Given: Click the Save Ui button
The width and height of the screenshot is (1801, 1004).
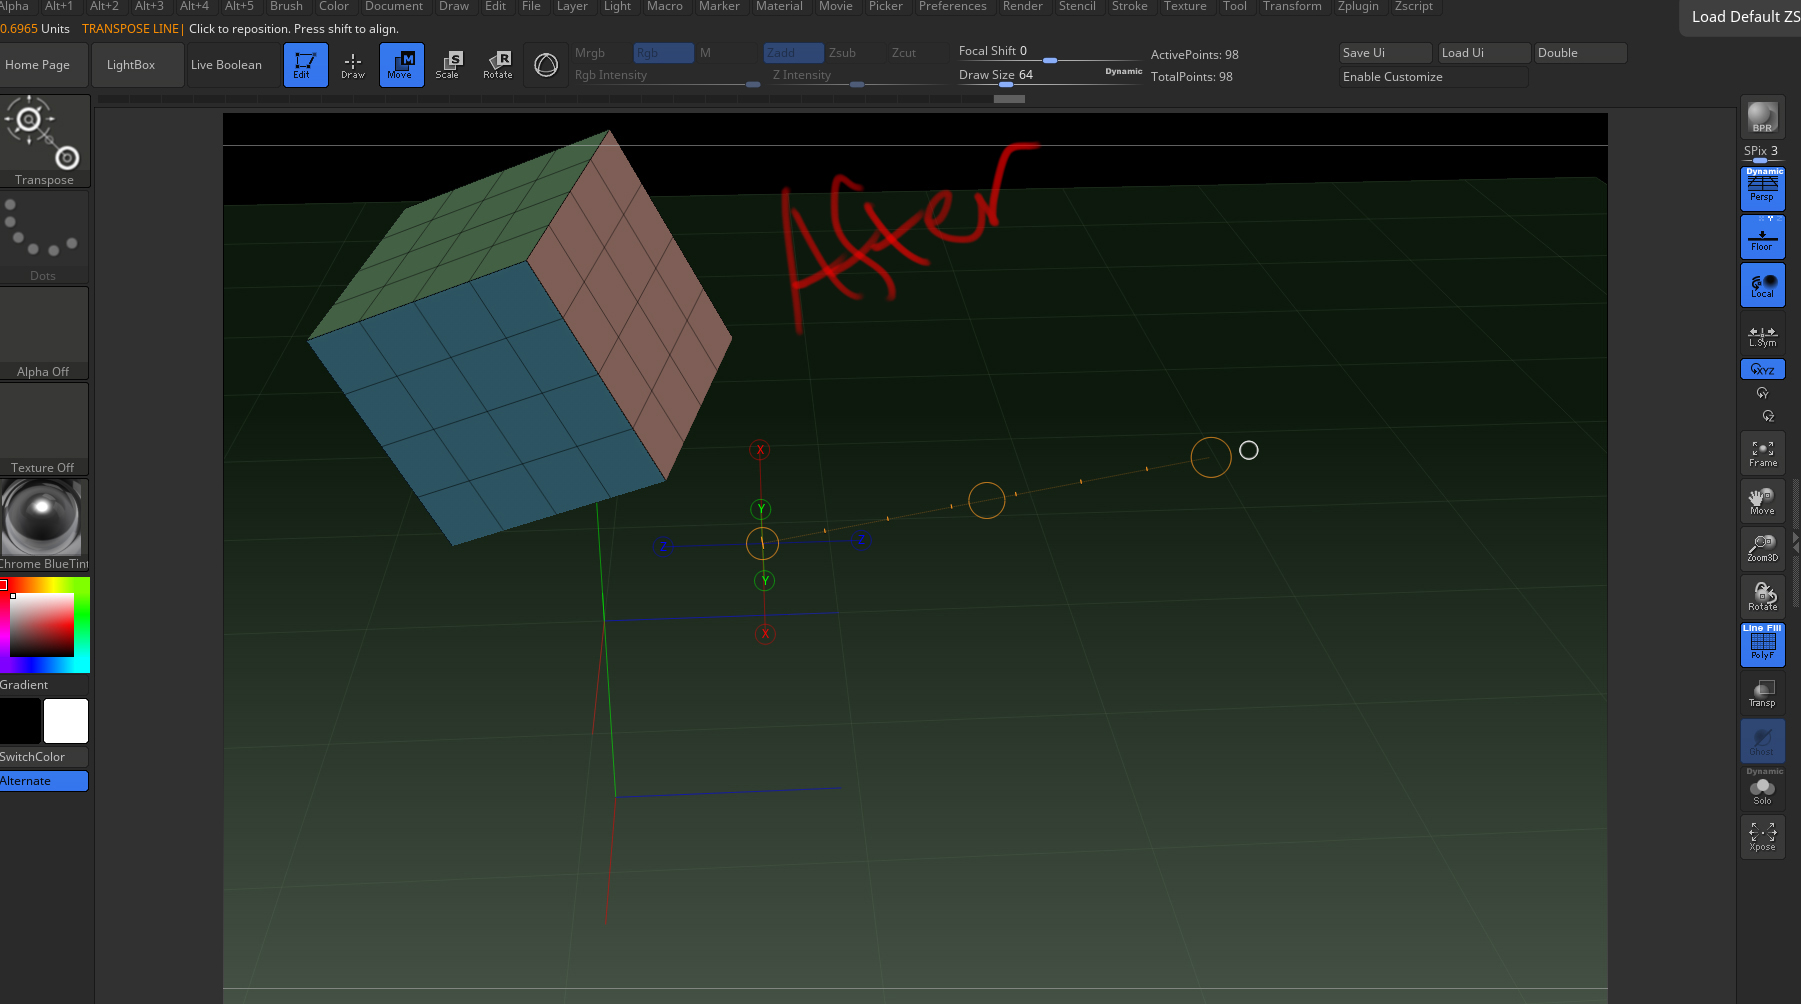Looking at the screenshot, I should 1386,53.
